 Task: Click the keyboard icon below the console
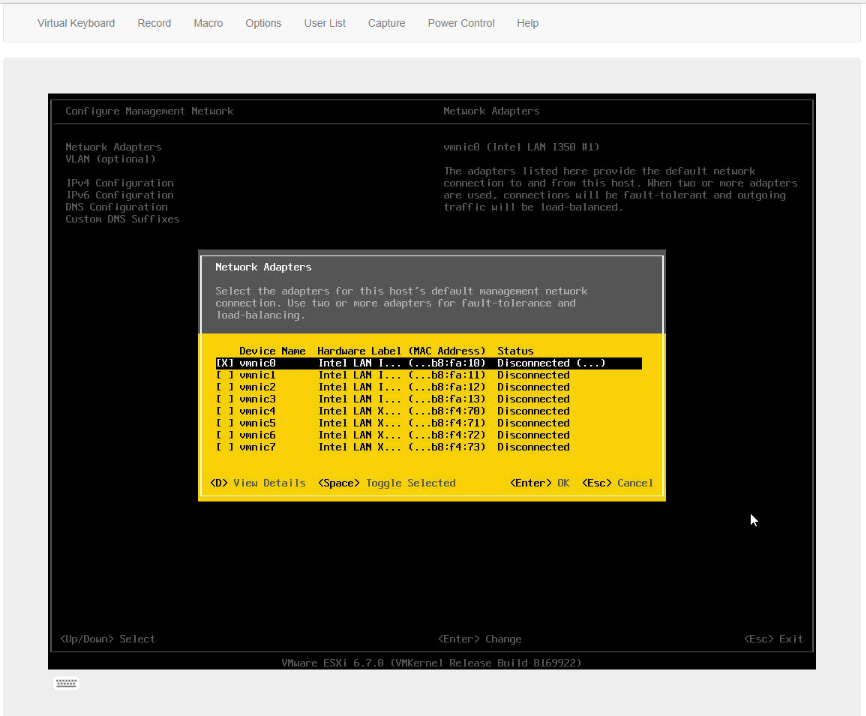pos(66,683)
